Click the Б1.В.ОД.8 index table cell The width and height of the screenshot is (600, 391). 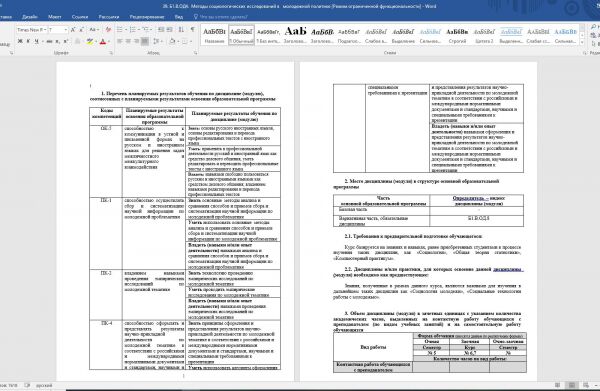pos(477,221)
